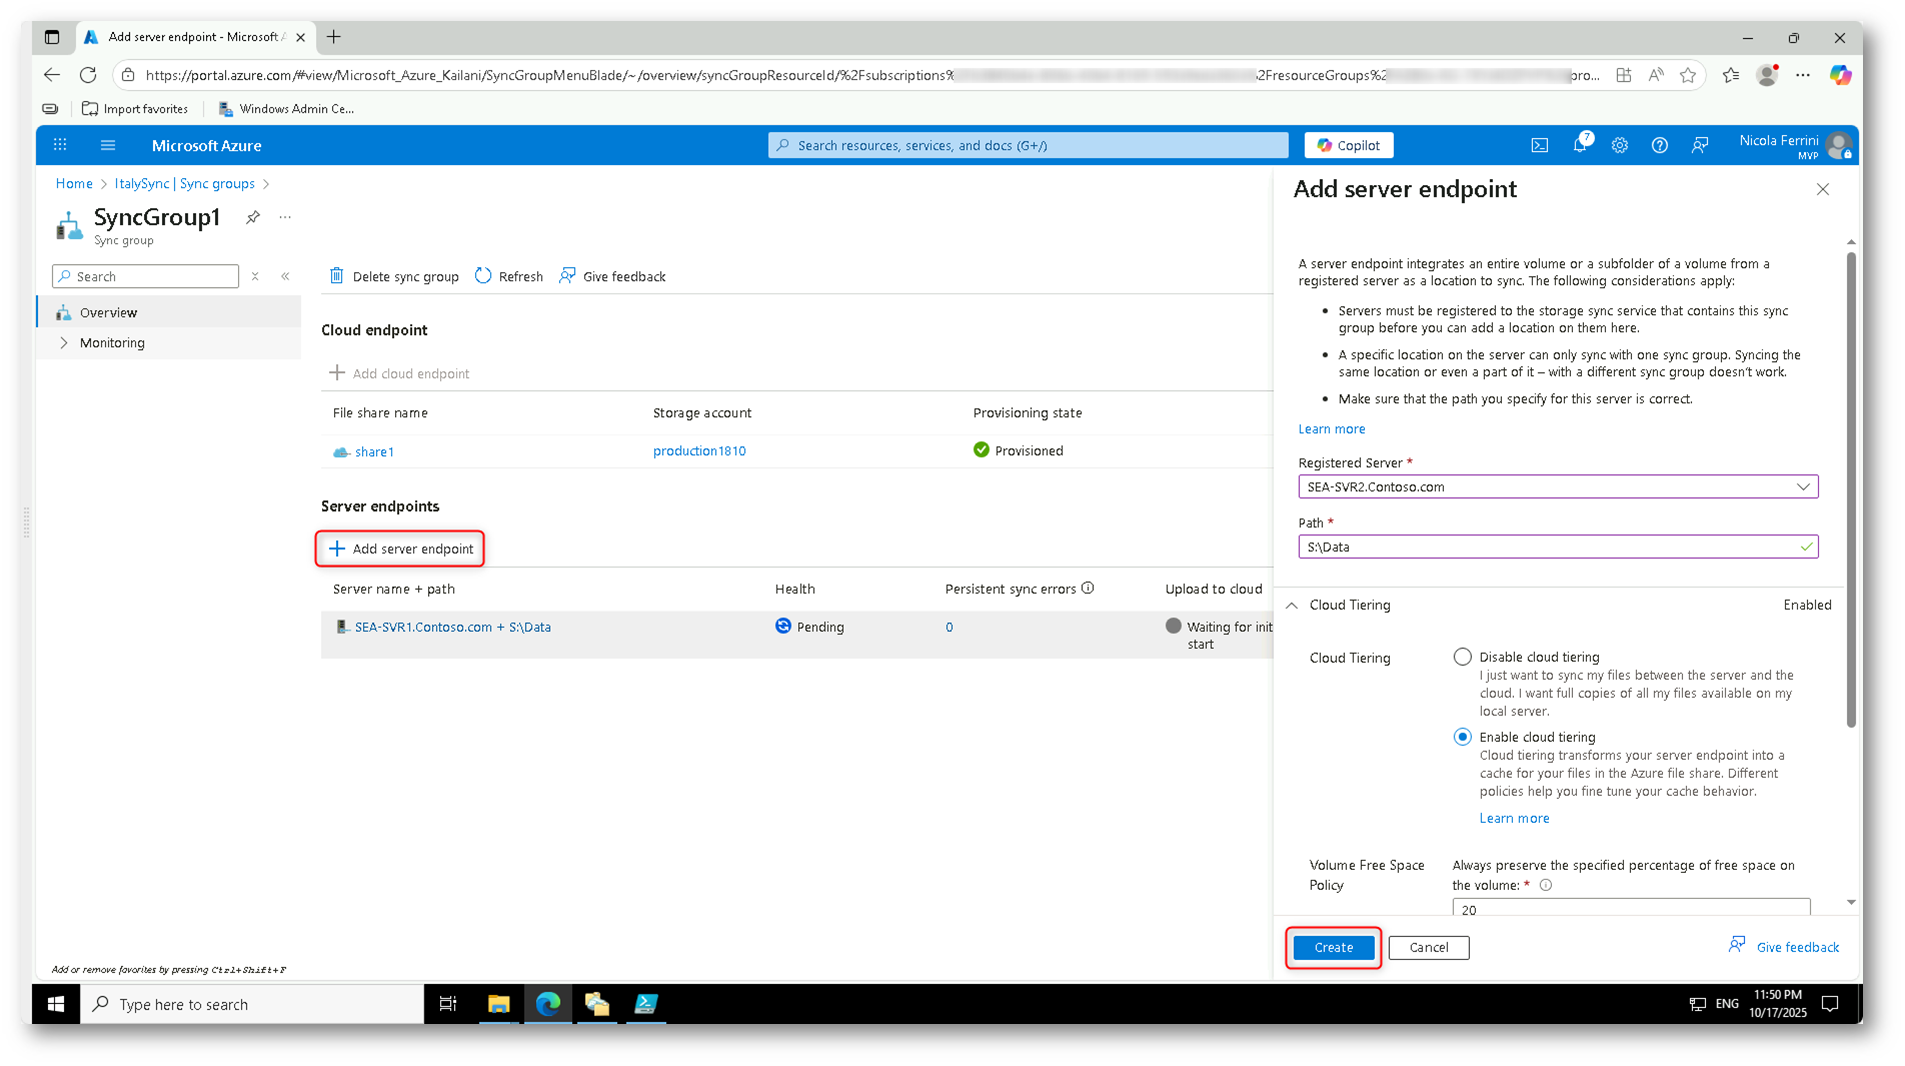Open portal settings gear icon
The width and height of the screenshot is (1905, 1066).
1619,145
